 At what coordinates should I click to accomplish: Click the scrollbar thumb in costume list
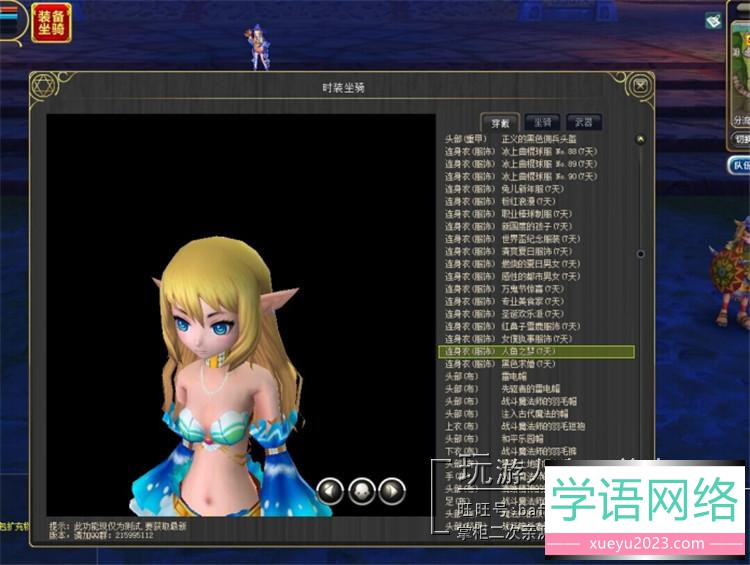click(640, 254)
